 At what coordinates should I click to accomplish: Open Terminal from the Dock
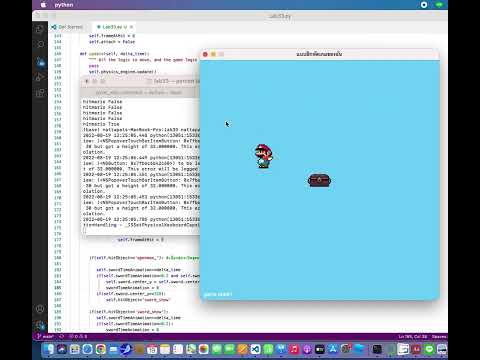pyautogui.click(x=377, y=349)
